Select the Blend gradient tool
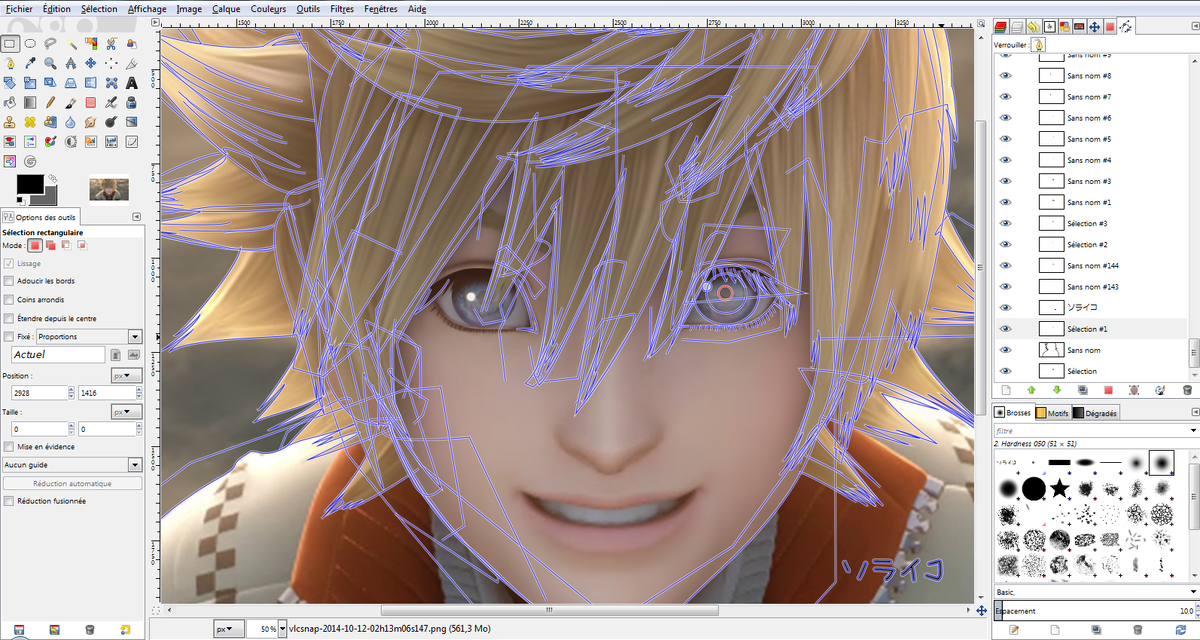 click(x=30, y=103)
